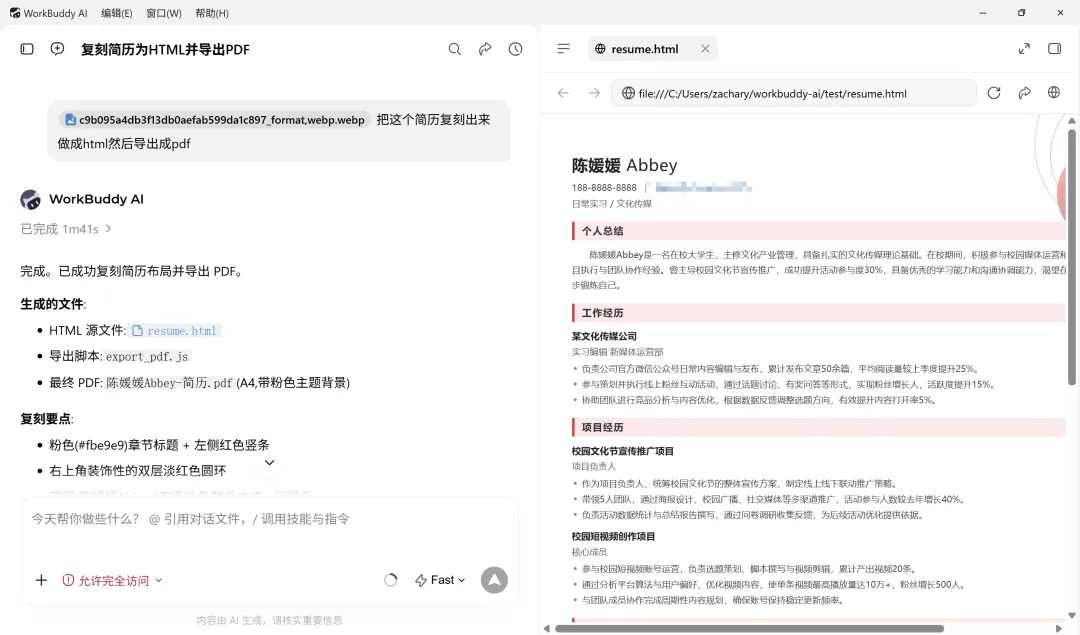Open attached webp image file chip
This screenshot has height=635, width=1080.
click(x=215, y=120)
